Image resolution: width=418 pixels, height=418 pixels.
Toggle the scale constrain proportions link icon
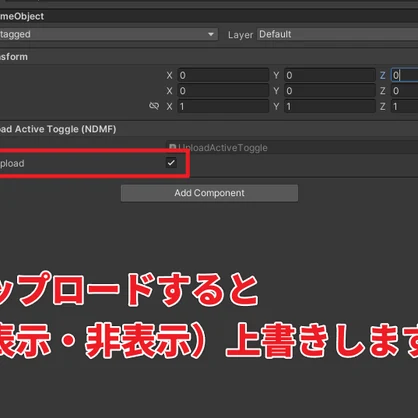[x=154, y=106]
